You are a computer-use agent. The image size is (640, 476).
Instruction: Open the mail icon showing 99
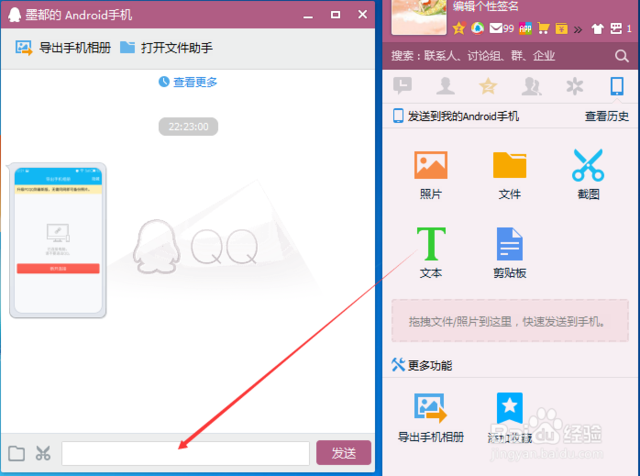click(502, 28)
